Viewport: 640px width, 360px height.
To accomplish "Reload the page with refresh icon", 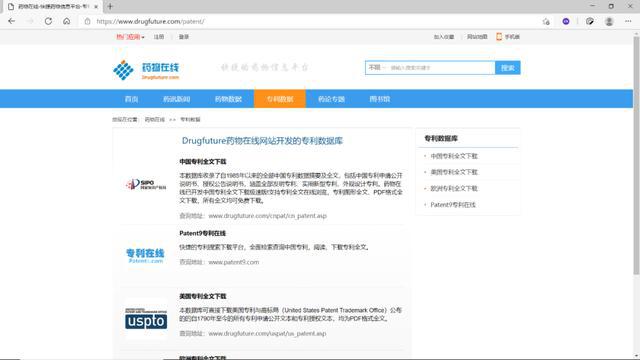I will click(48, 21).
